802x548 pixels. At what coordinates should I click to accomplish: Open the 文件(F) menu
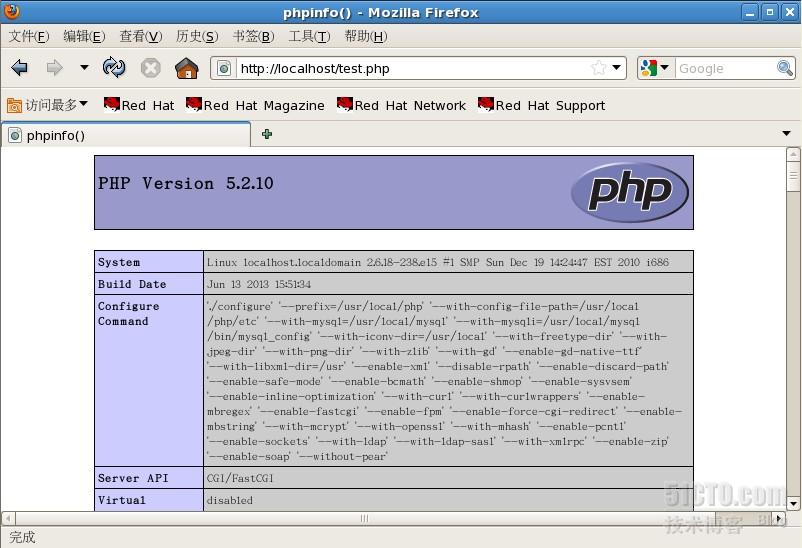click(x=29, y=36)
